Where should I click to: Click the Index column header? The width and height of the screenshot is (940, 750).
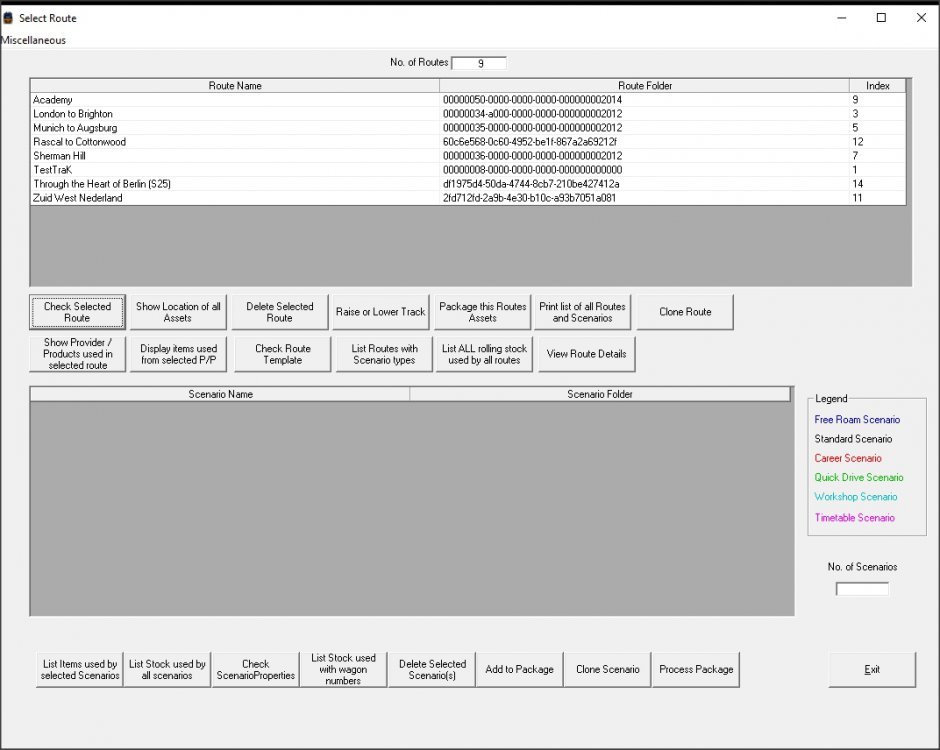[x=877, y=86]
